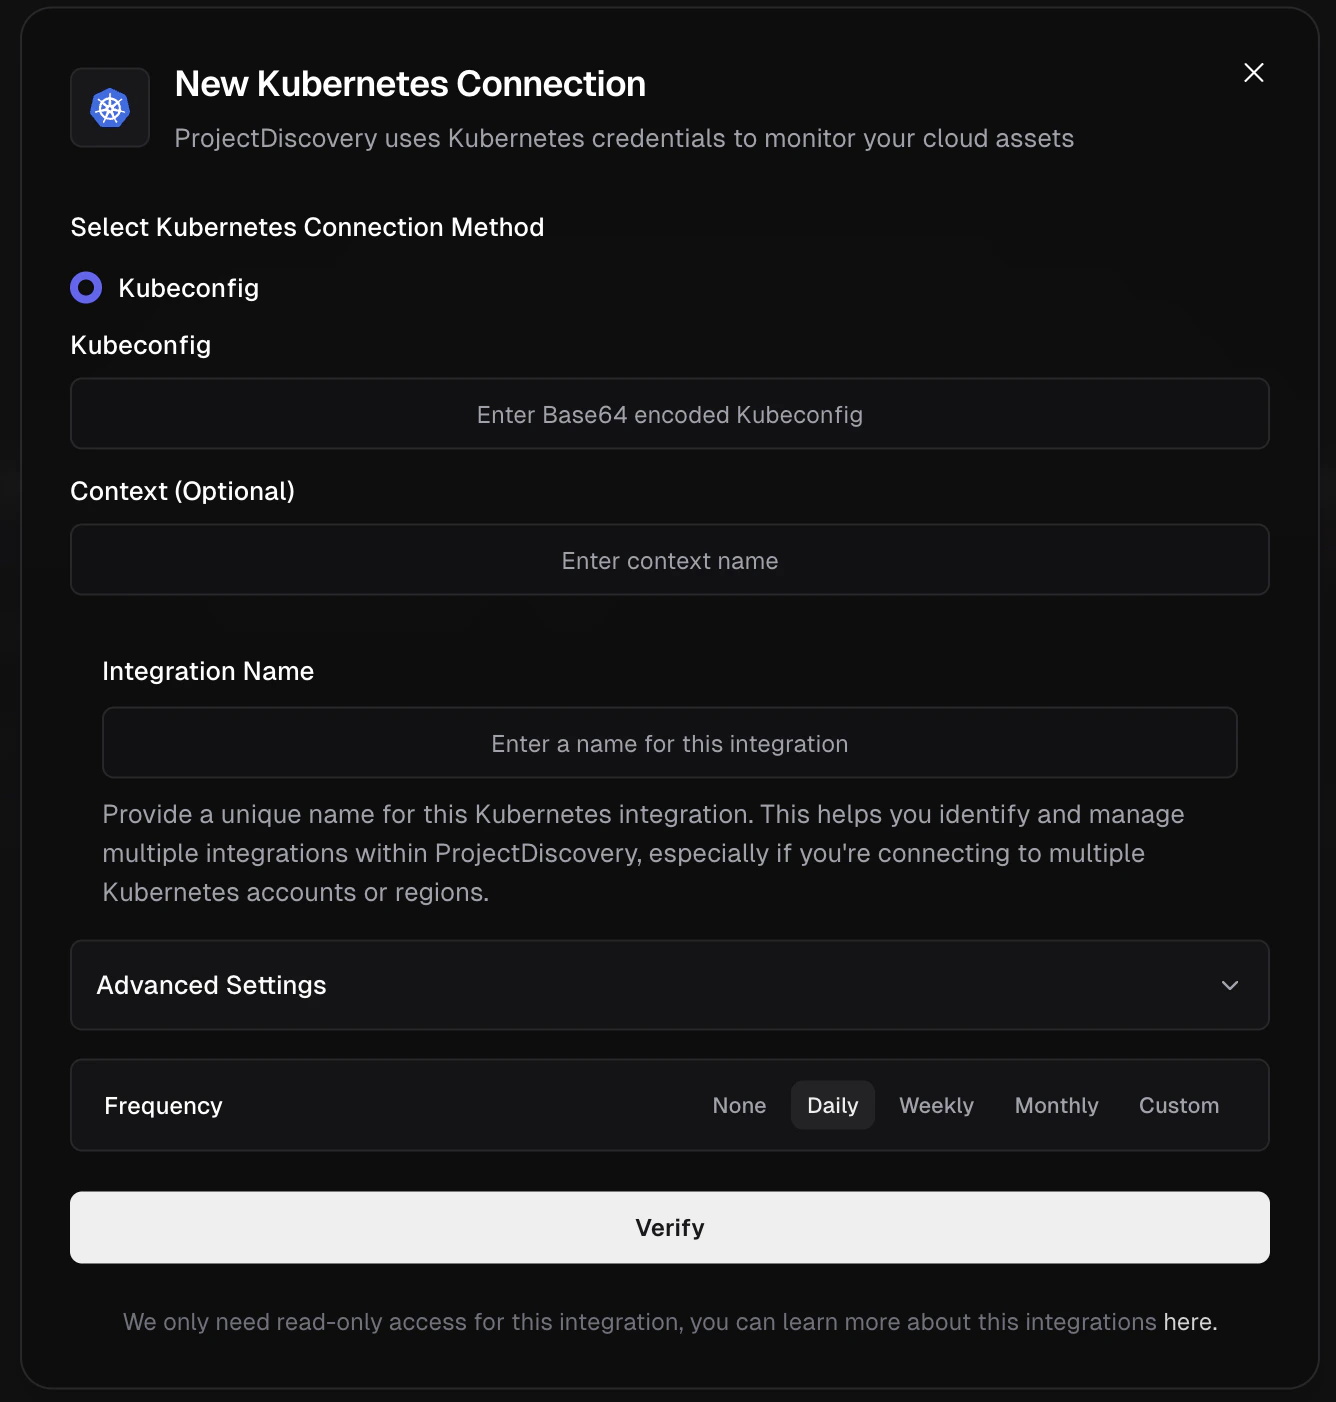Click the Kubeconfig section label

point(140,344)
